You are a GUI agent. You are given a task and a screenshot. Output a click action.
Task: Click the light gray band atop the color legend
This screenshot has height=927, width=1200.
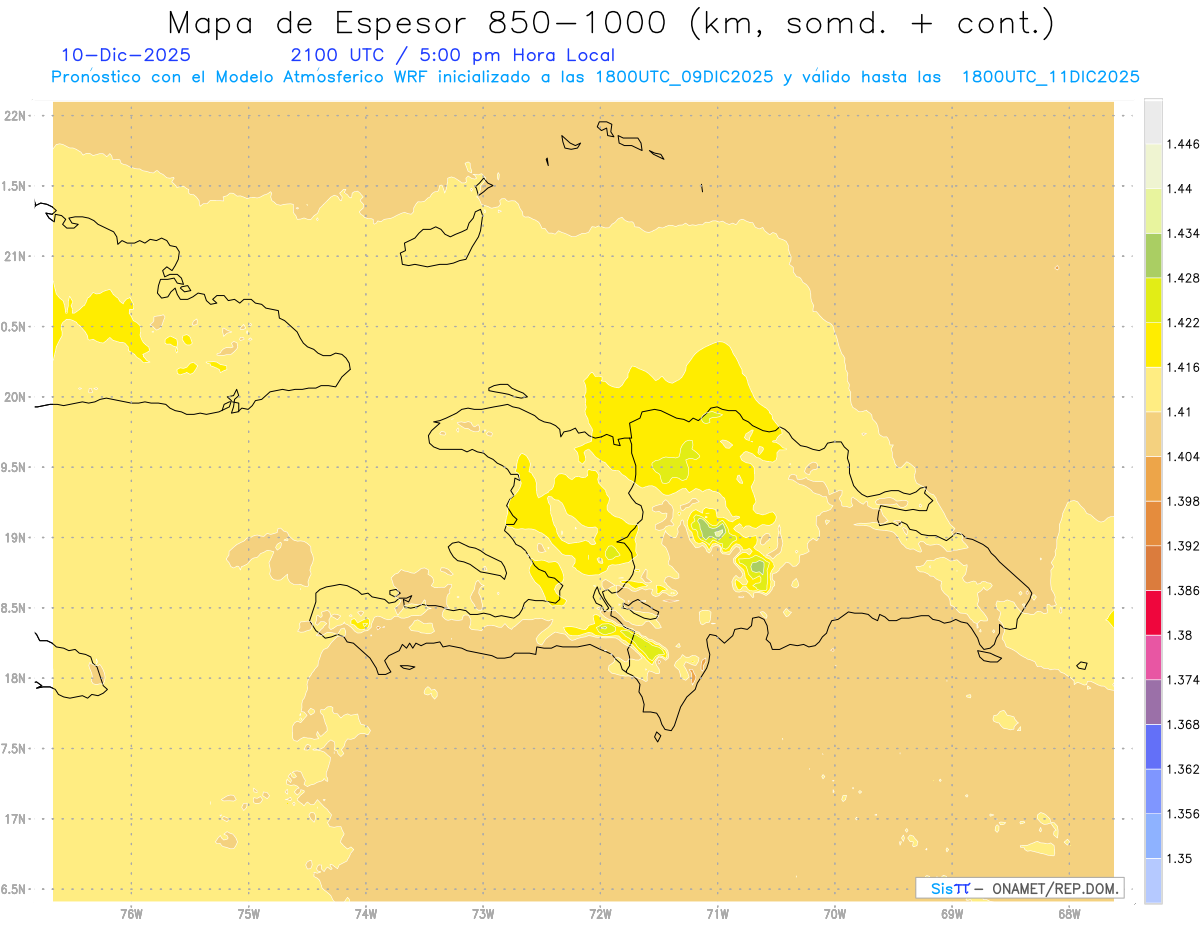point(1153,121)
